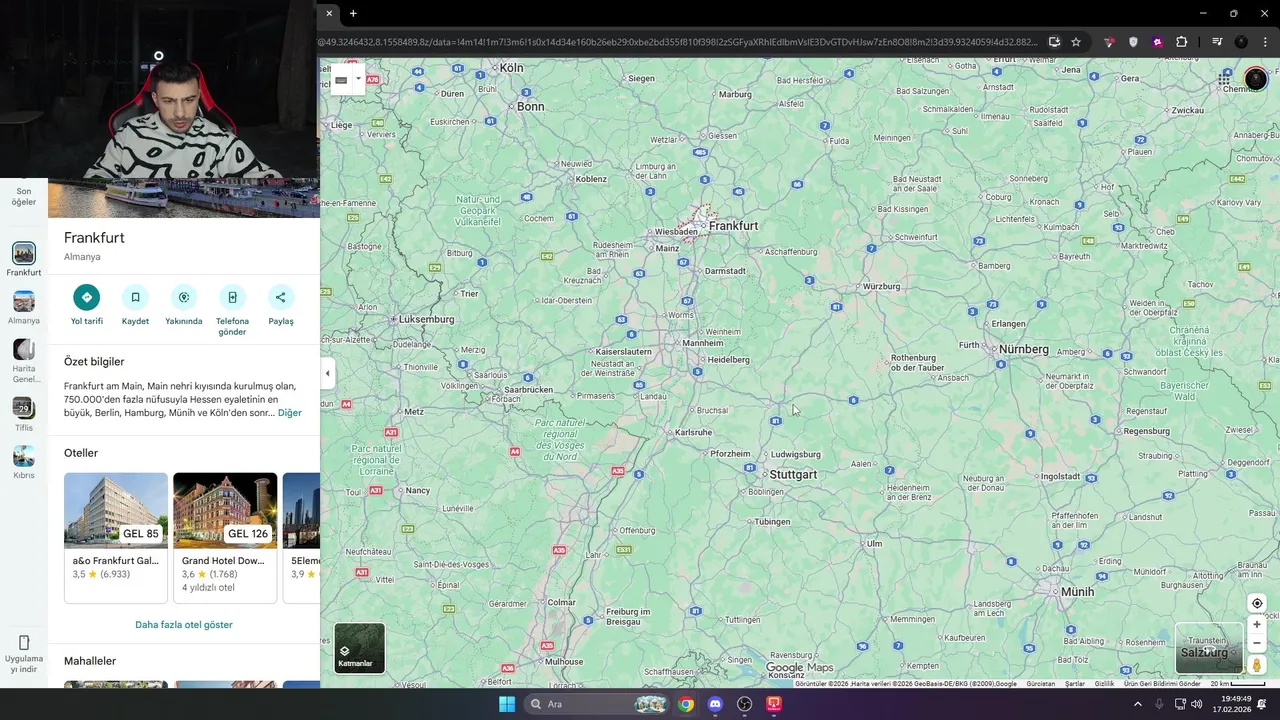This screenshot has width=1280, height=720.
Task: Select the Kıbrıs recent item
Action: [24, 462]
